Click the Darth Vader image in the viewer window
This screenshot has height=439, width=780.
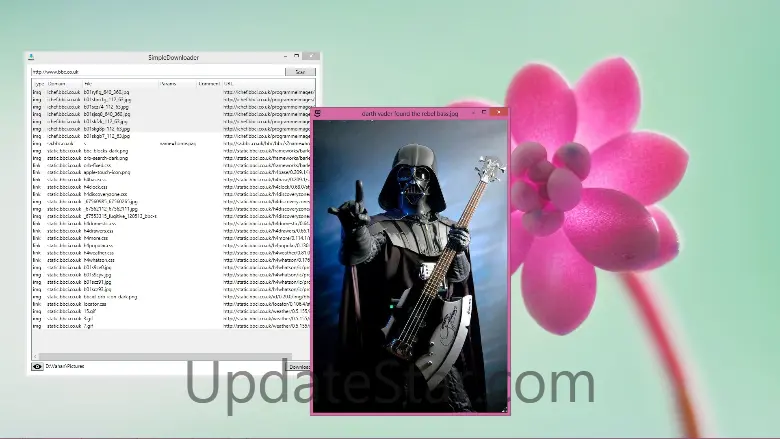[410, 266]
